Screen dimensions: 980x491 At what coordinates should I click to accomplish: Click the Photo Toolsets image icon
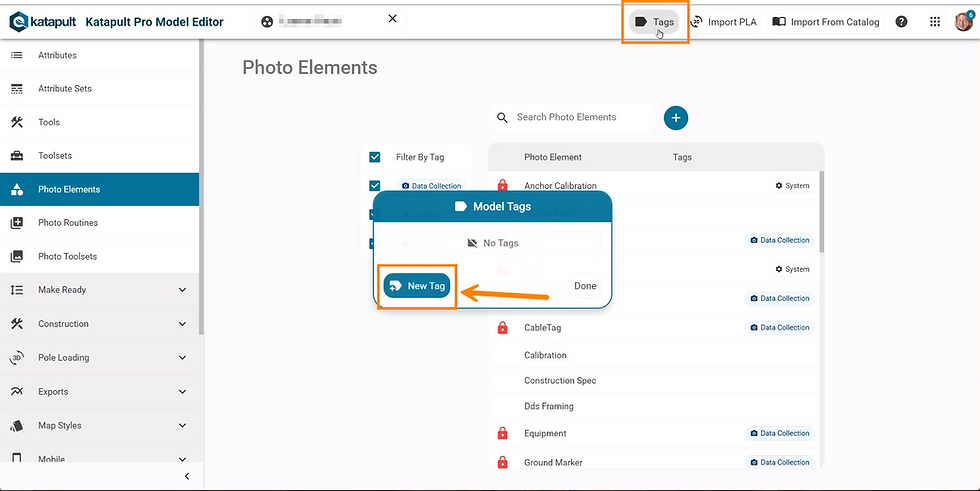[x=17, y=256]
